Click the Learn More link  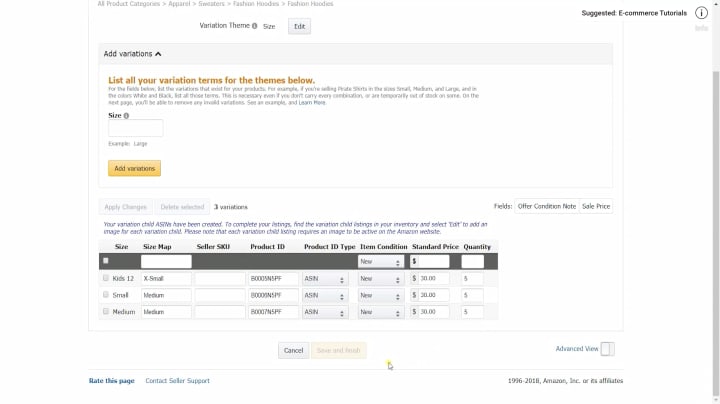(312, 103)
